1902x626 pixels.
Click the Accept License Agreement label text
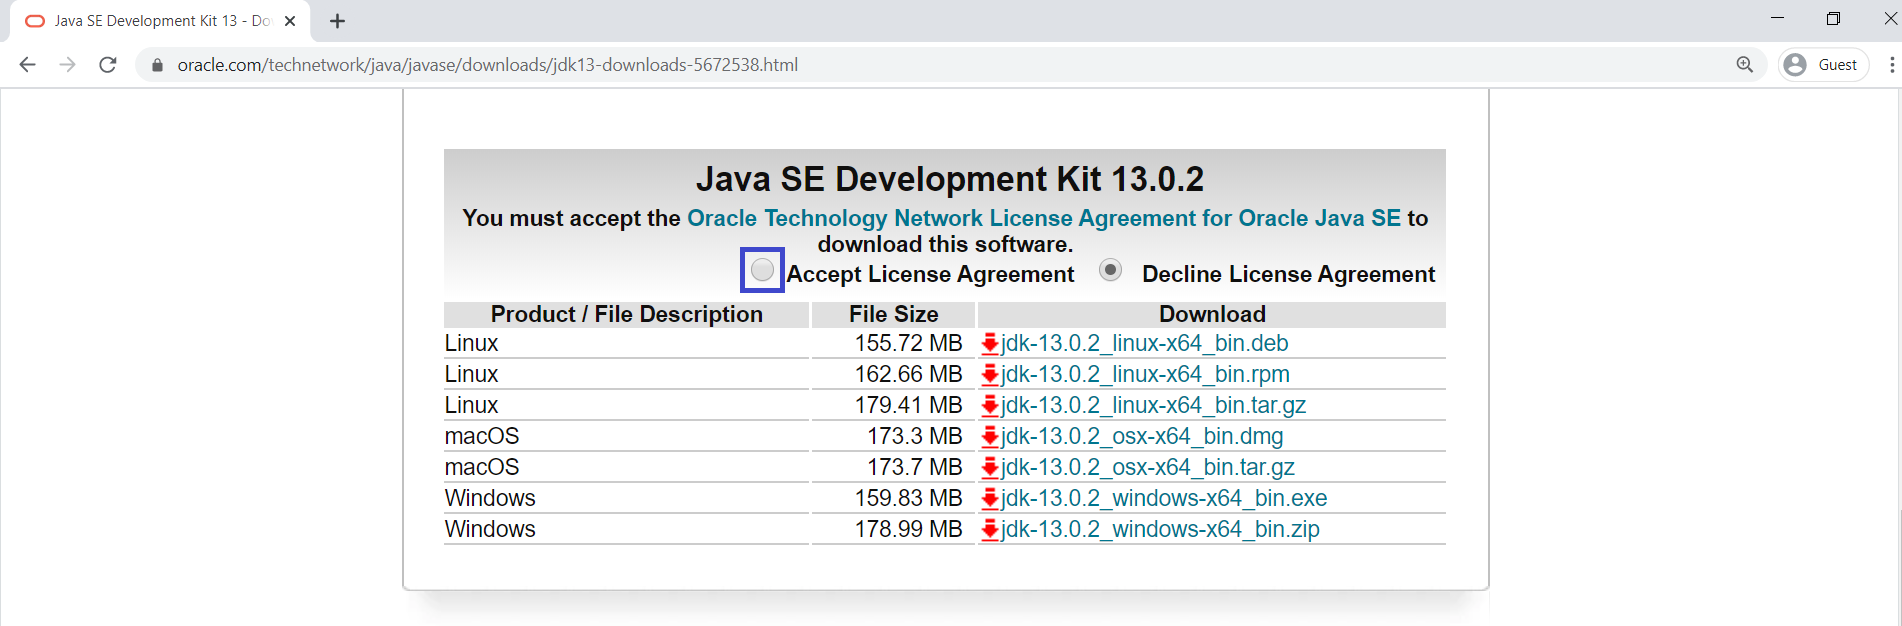(930, 274)
